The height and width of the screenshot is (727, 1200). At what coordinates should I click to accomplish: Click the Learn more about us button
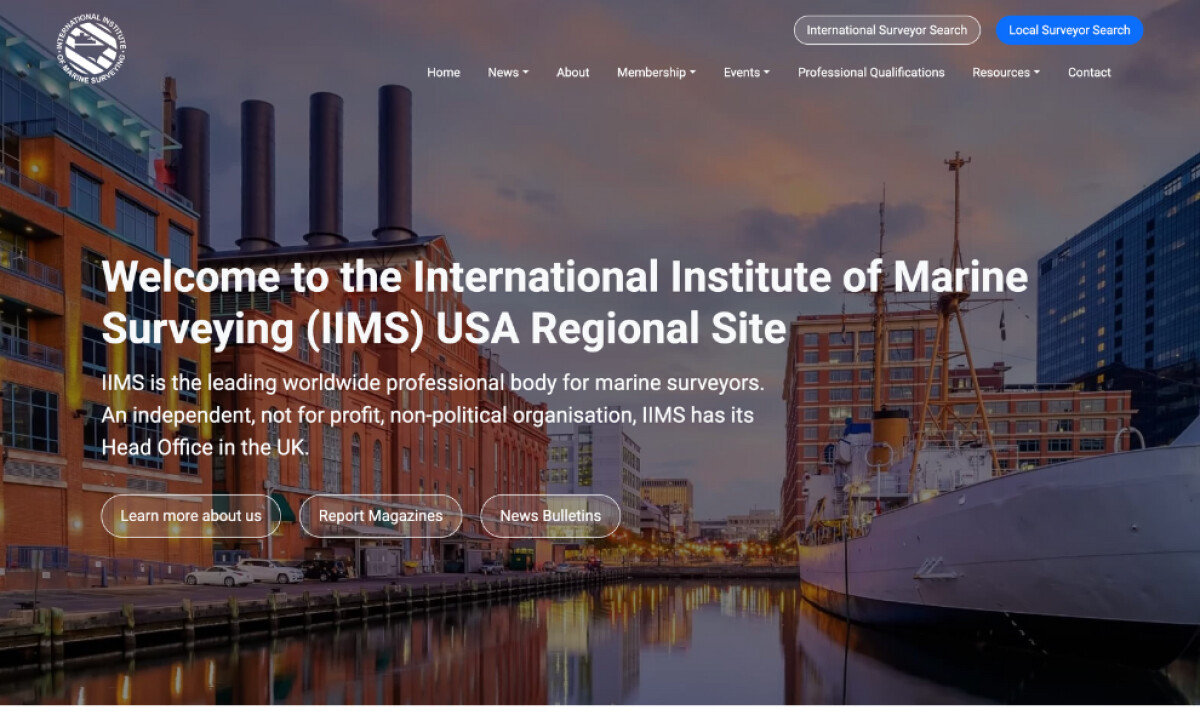click(190, 516)
